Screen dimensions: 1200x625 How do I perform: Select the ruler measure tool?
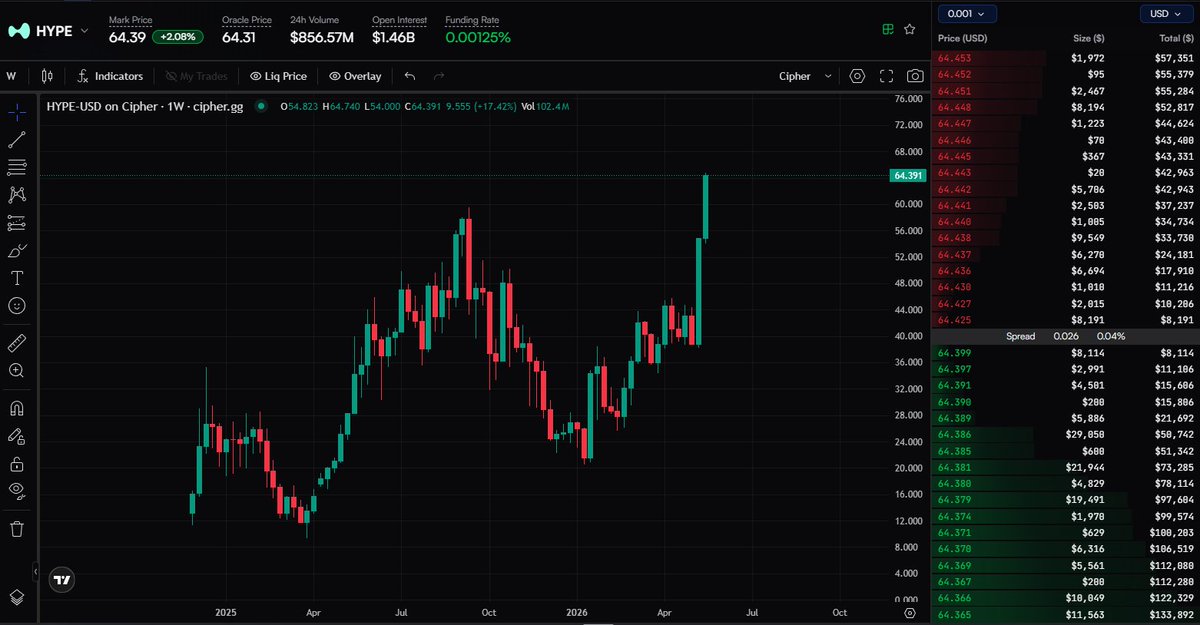pyautogui.click(x=17, y=343)
